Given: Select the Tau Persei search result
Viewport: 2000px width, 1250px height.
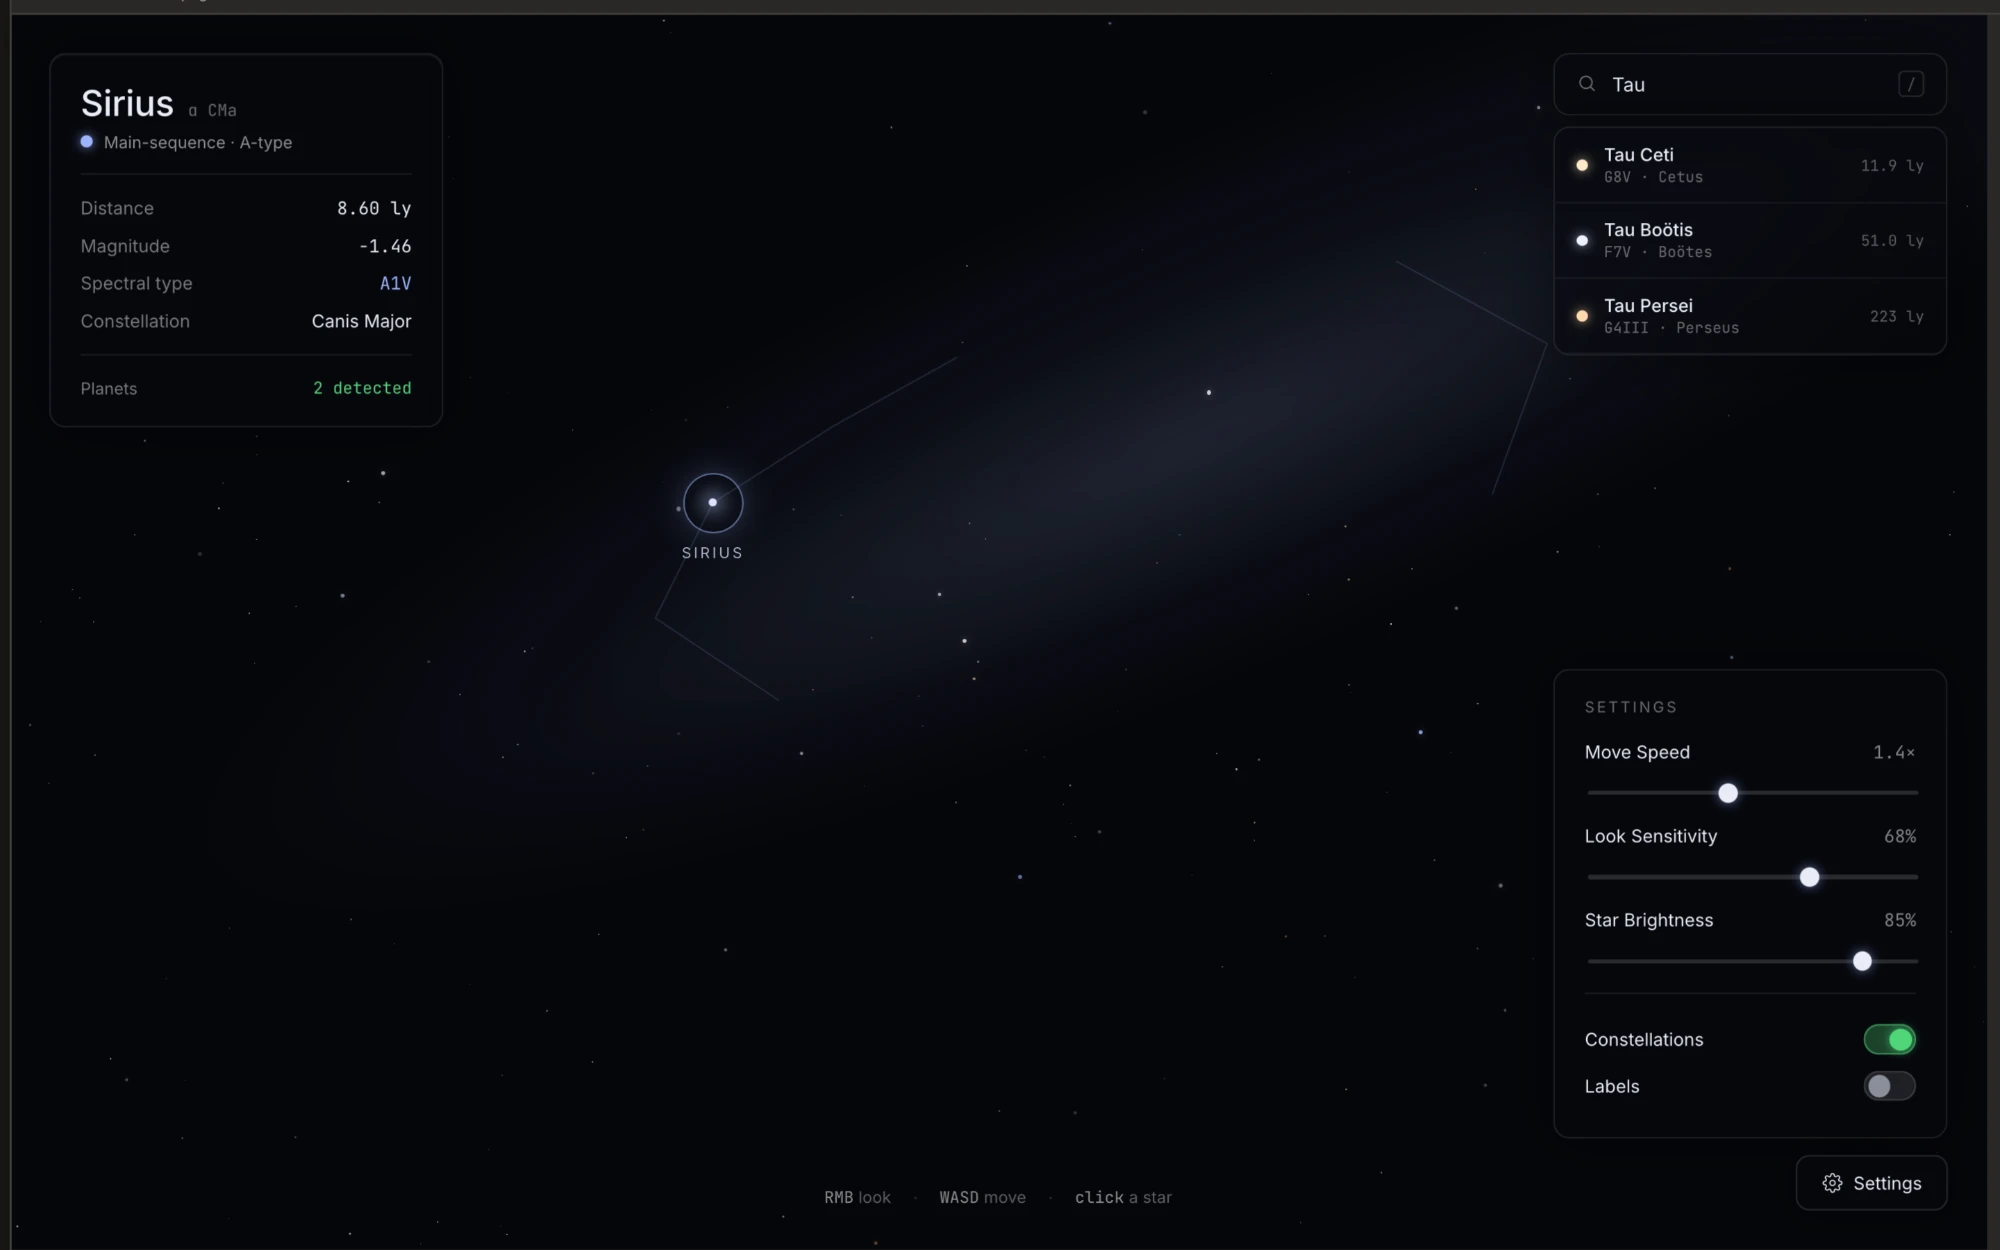Looking at the screenshot, I should point(1750,316).
